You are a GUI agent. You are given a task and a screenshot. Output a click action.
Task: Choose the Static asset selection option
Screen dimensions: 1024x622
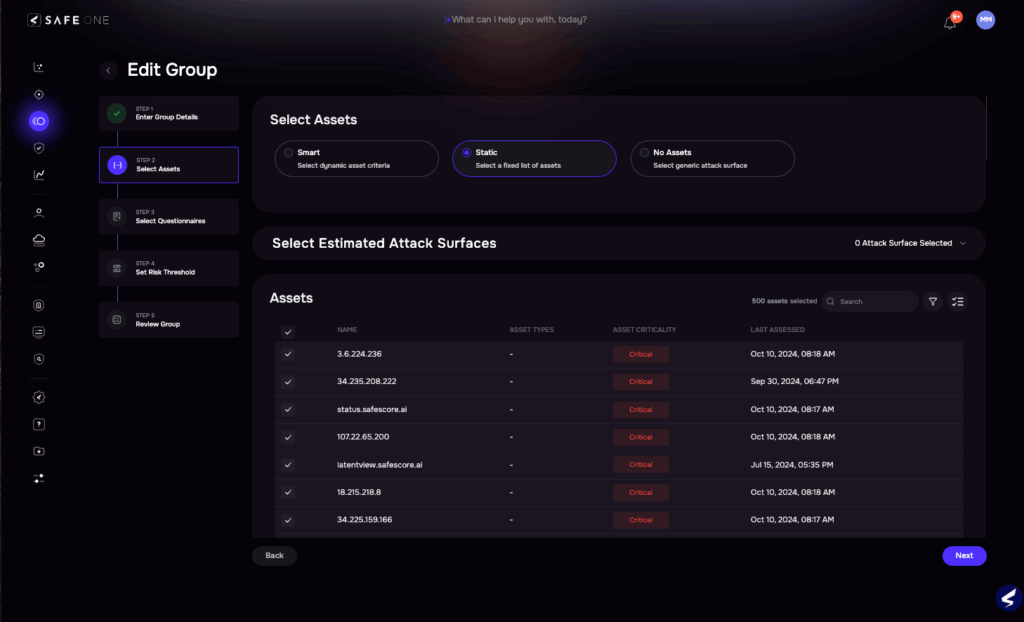(534, 158)
